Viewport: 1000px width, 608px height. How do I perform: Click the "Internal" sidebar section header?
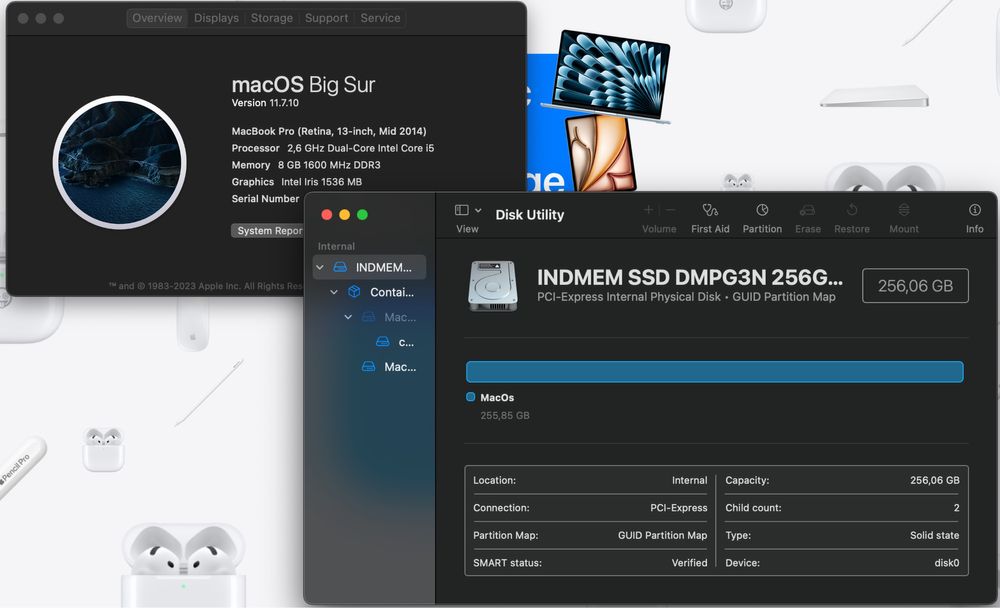336,246
